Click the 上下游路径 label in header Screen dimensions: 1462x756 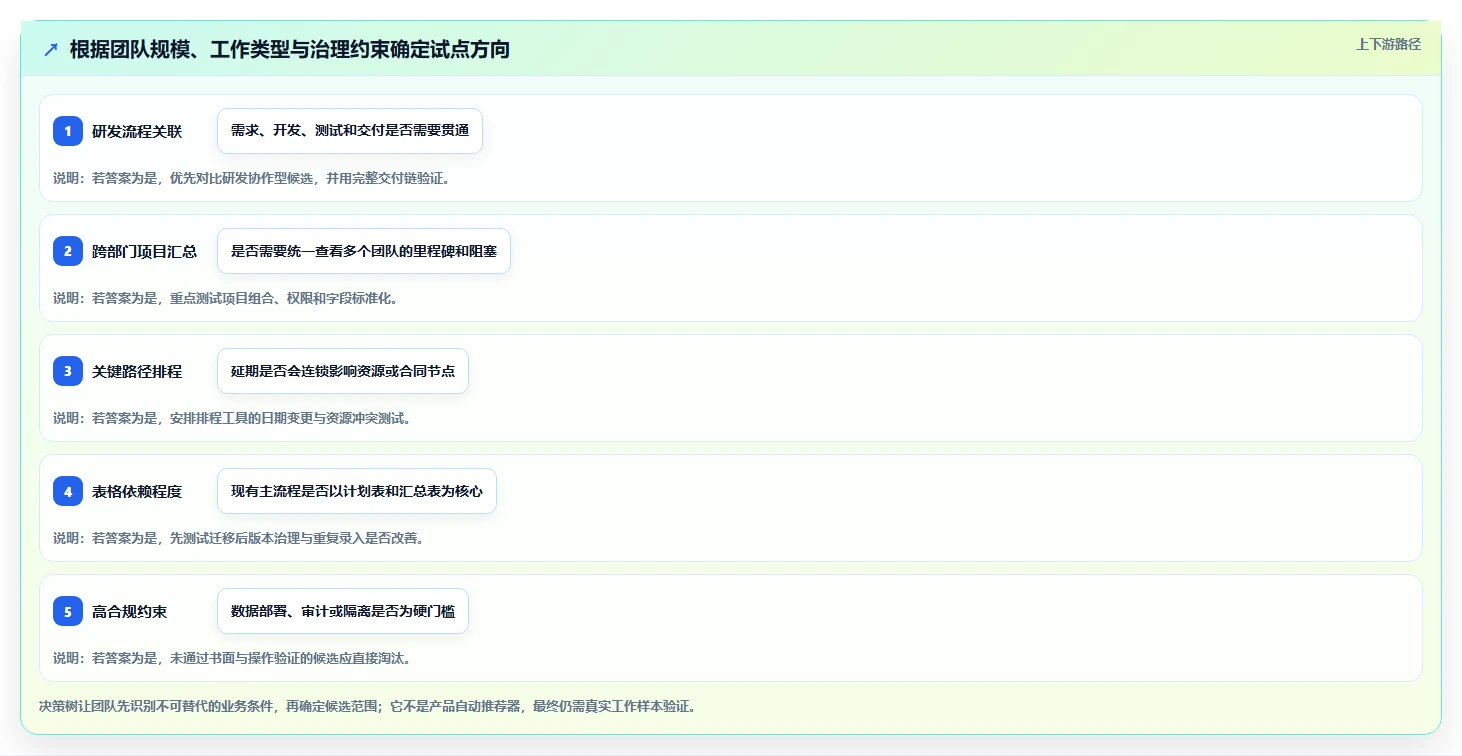[x=1388, y=44]
